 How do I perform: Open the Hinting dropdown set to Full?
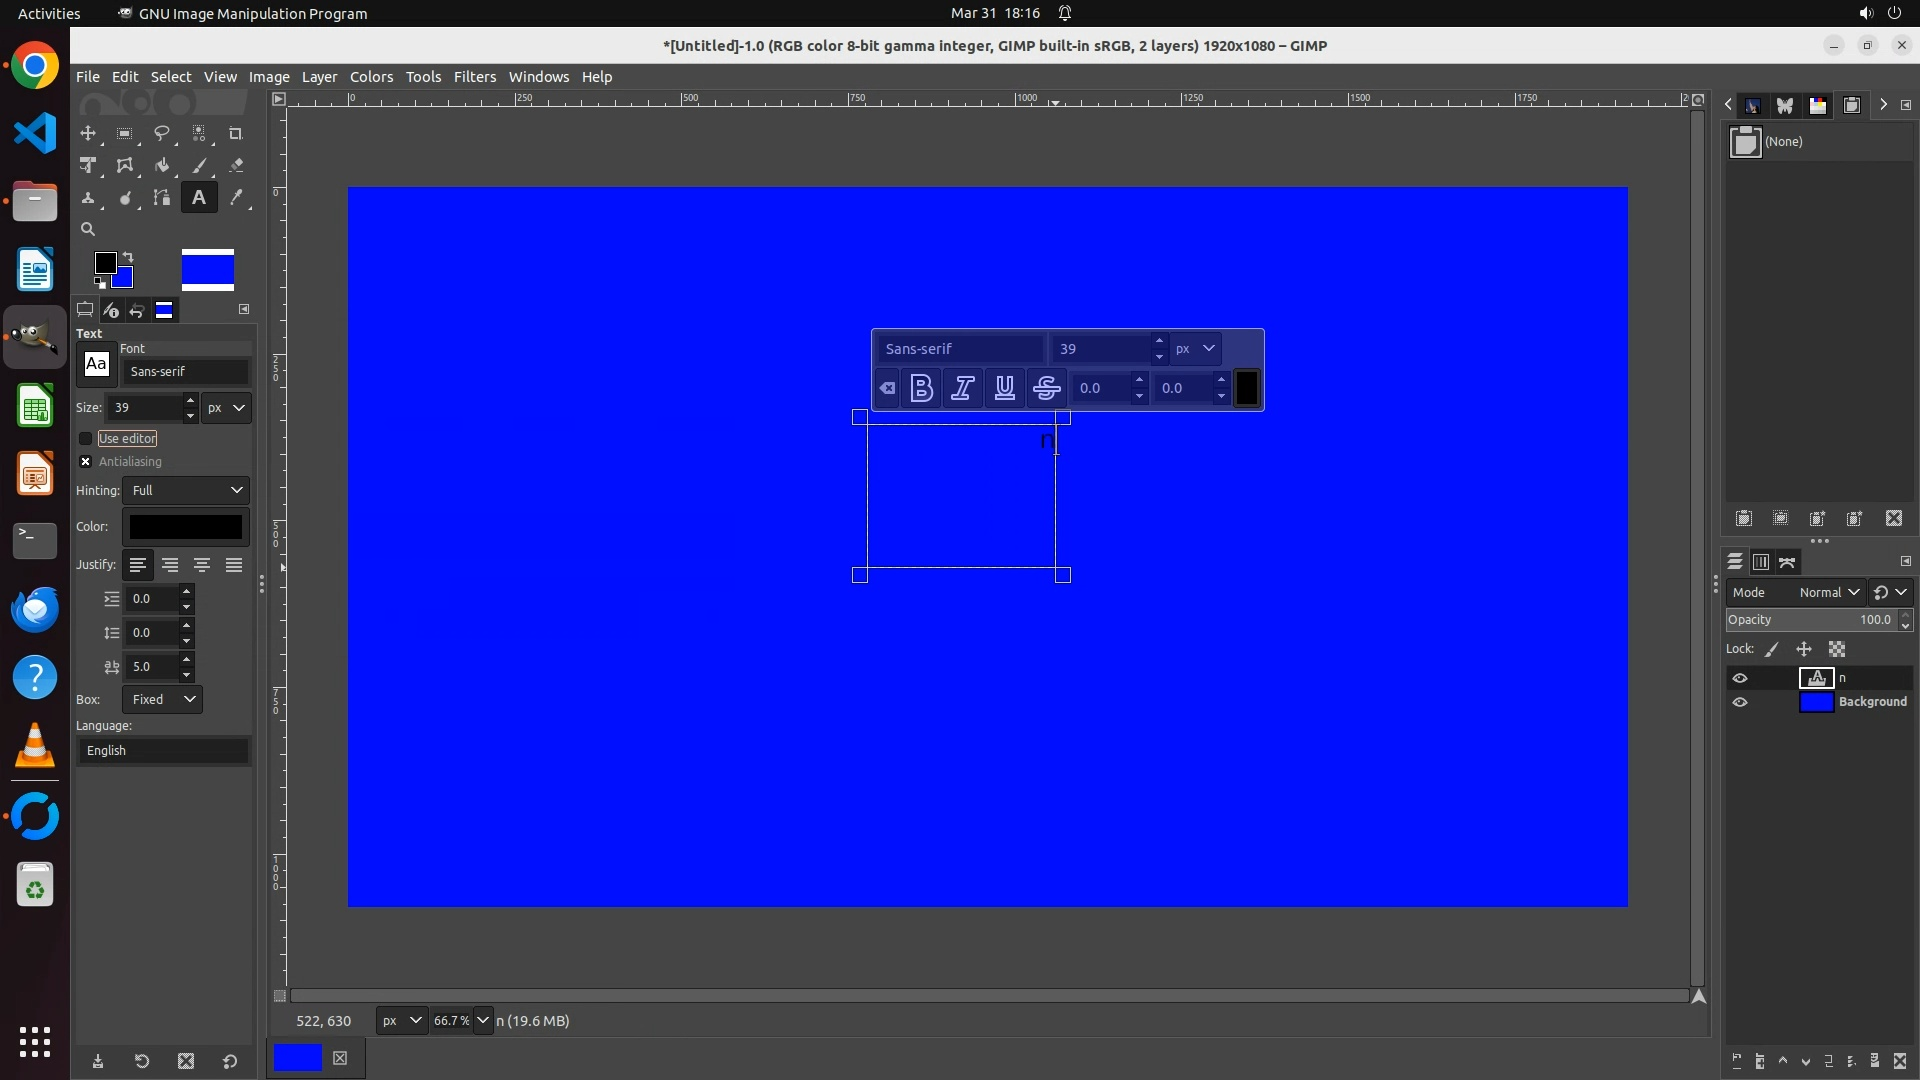tap(186, 490)
